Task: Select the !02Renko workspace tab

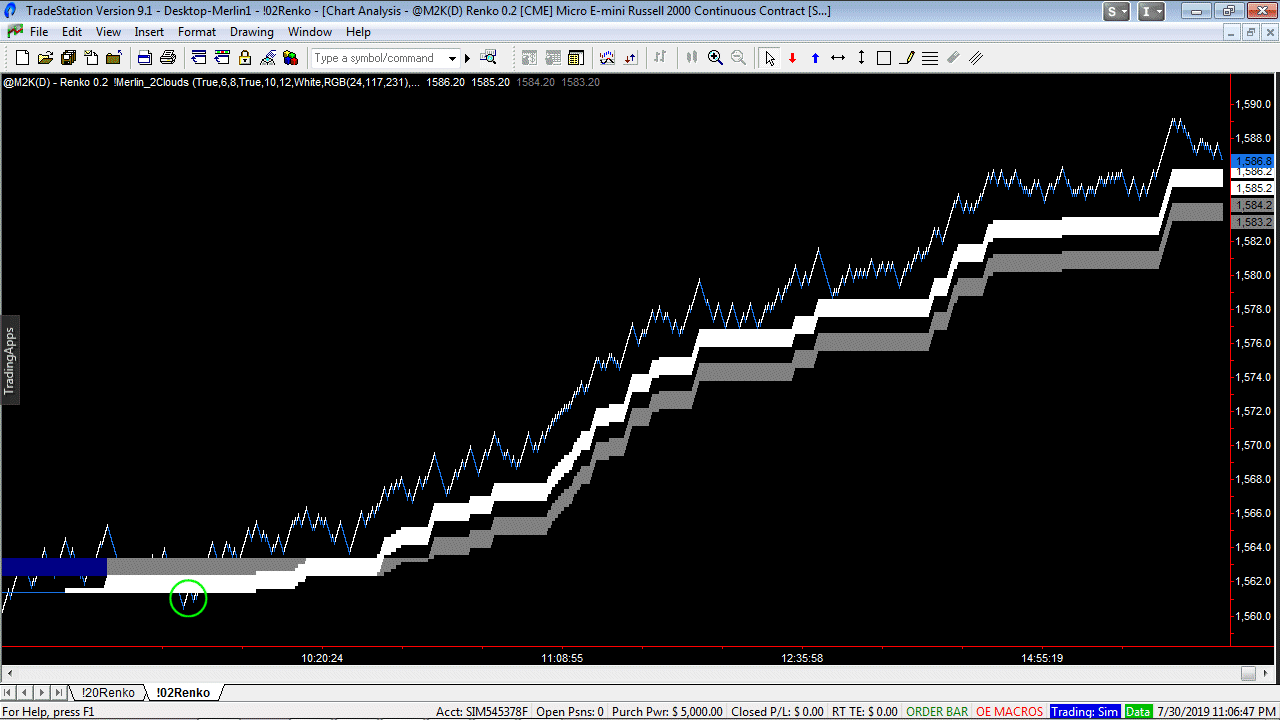Action: point(183,692)
